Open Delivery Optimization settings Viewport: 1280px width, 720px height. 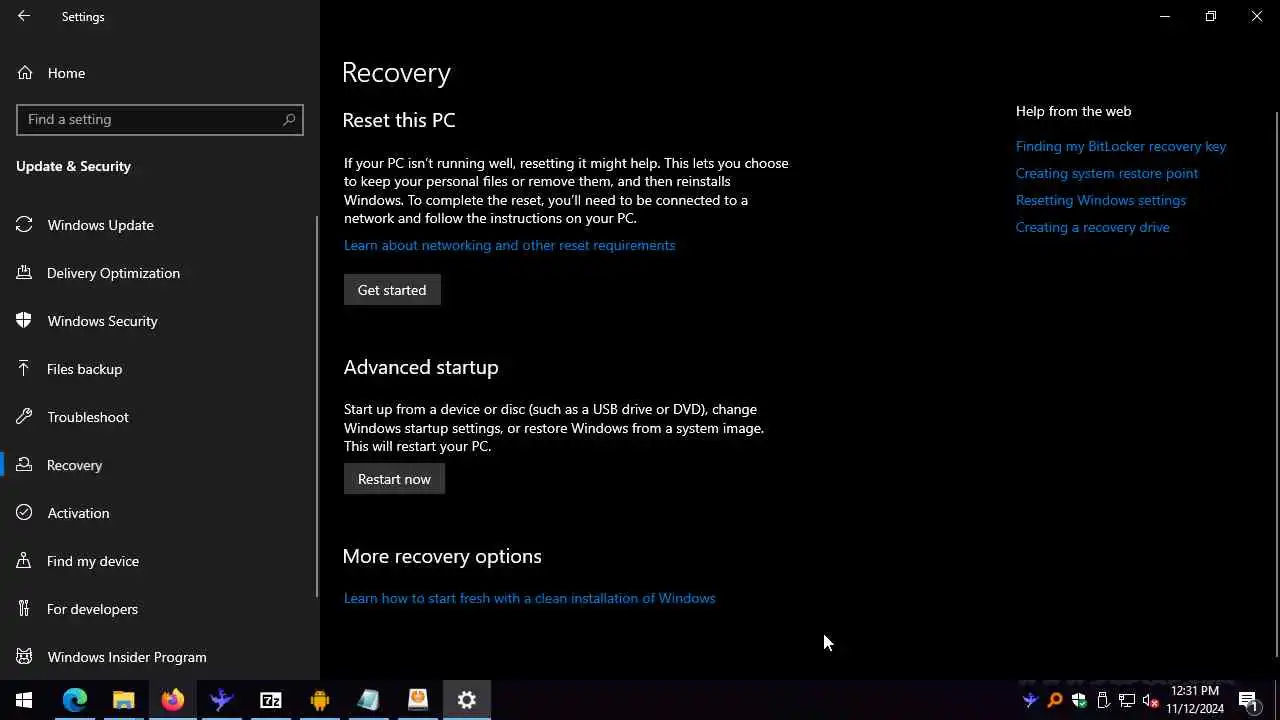pos(158,273)
